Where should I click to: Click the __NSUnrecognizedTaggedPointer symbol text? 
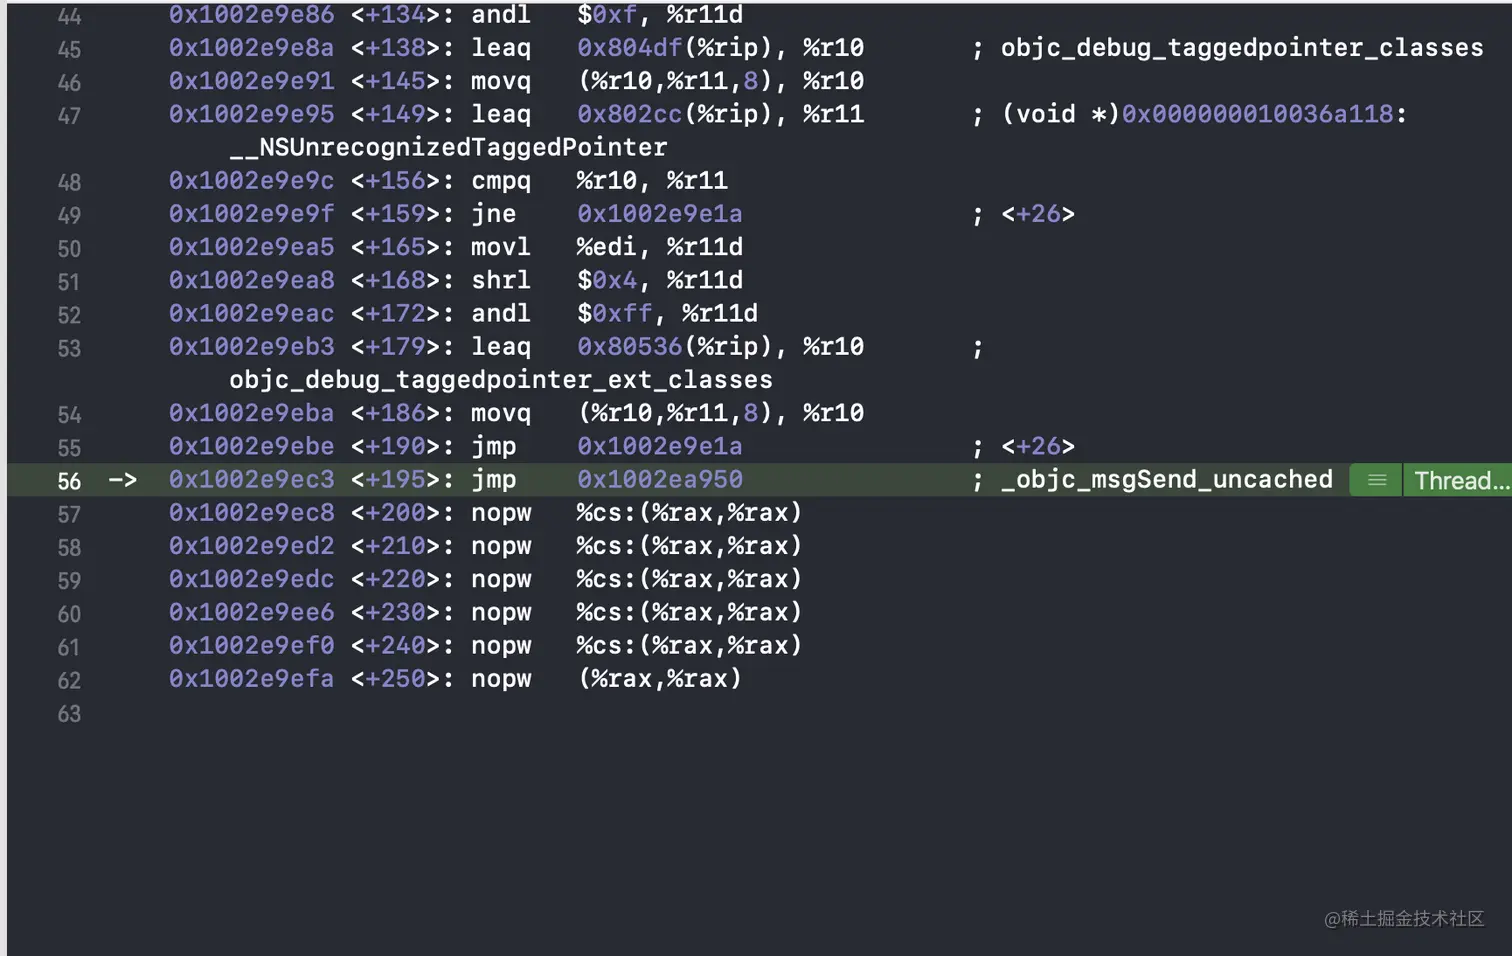[x=448, y=147]
